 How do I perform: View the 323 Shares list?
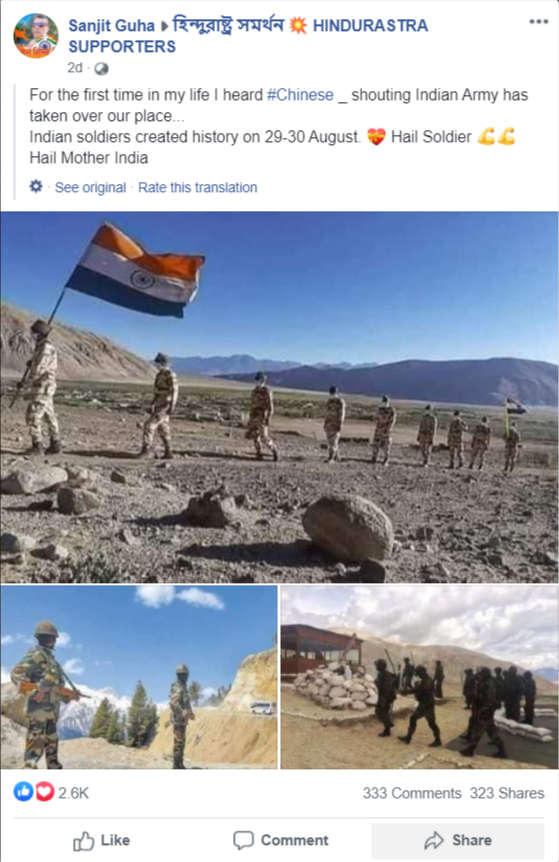coord(507,793)
